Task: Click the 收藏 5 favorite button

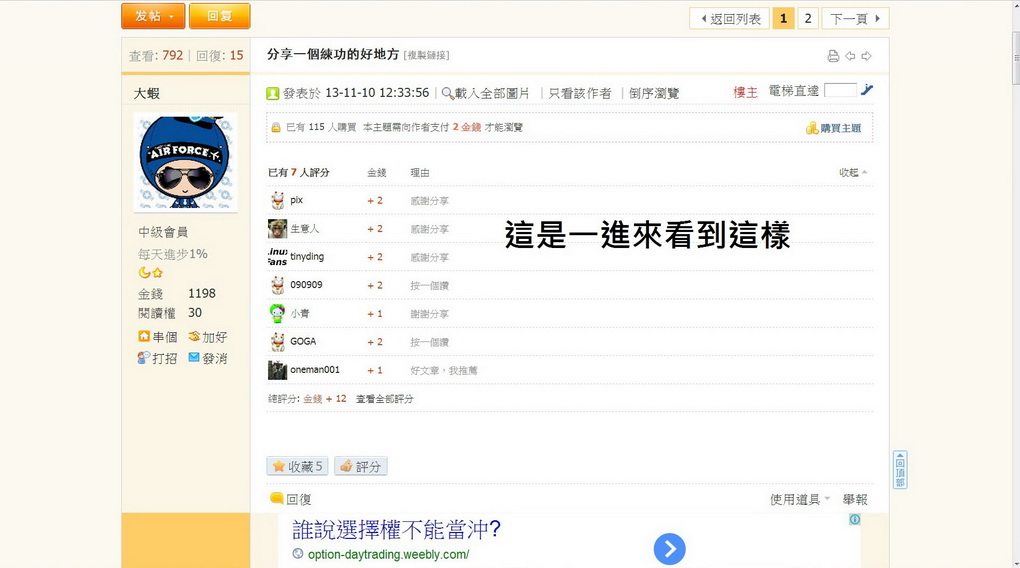Action: pos(297,467)
